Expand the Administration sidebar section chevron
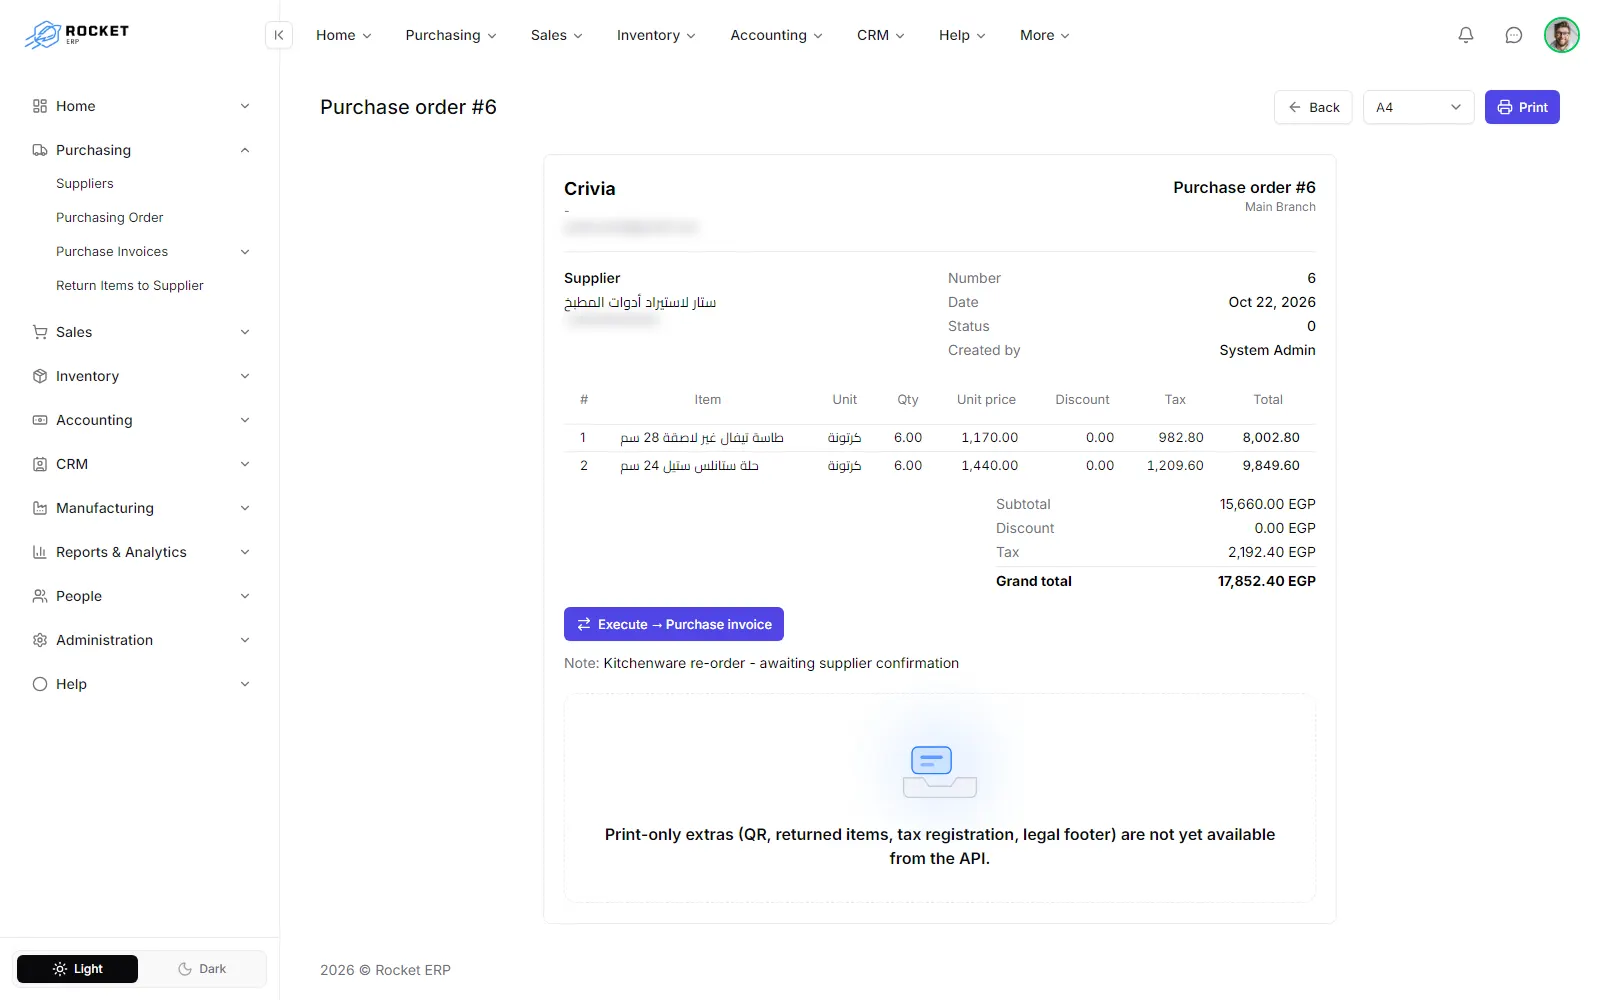Screen dimensions: 1600x1000 (x=245, y=640)
